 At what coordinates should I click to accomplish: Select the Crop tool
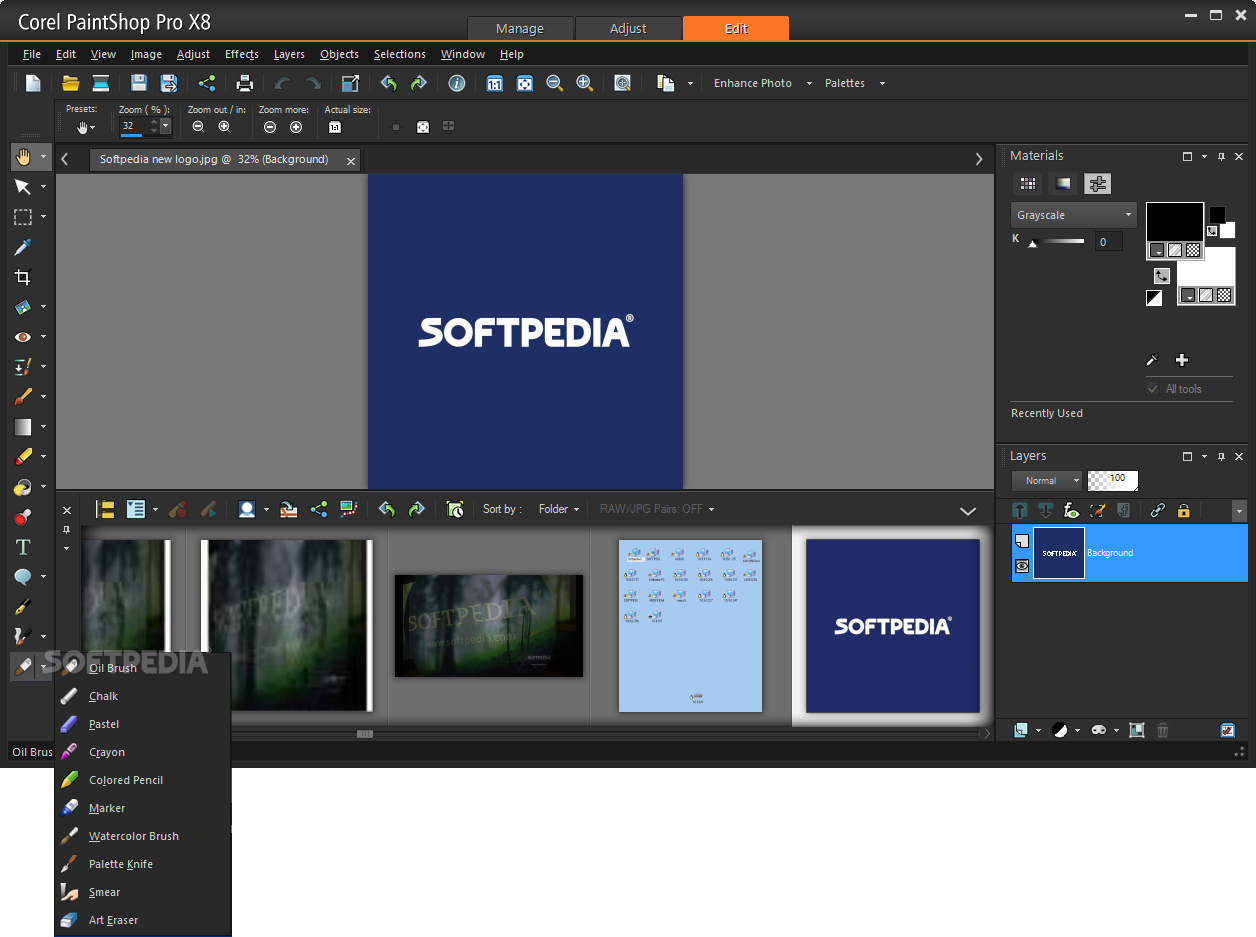pyautogui.click(x=23, y=277)
